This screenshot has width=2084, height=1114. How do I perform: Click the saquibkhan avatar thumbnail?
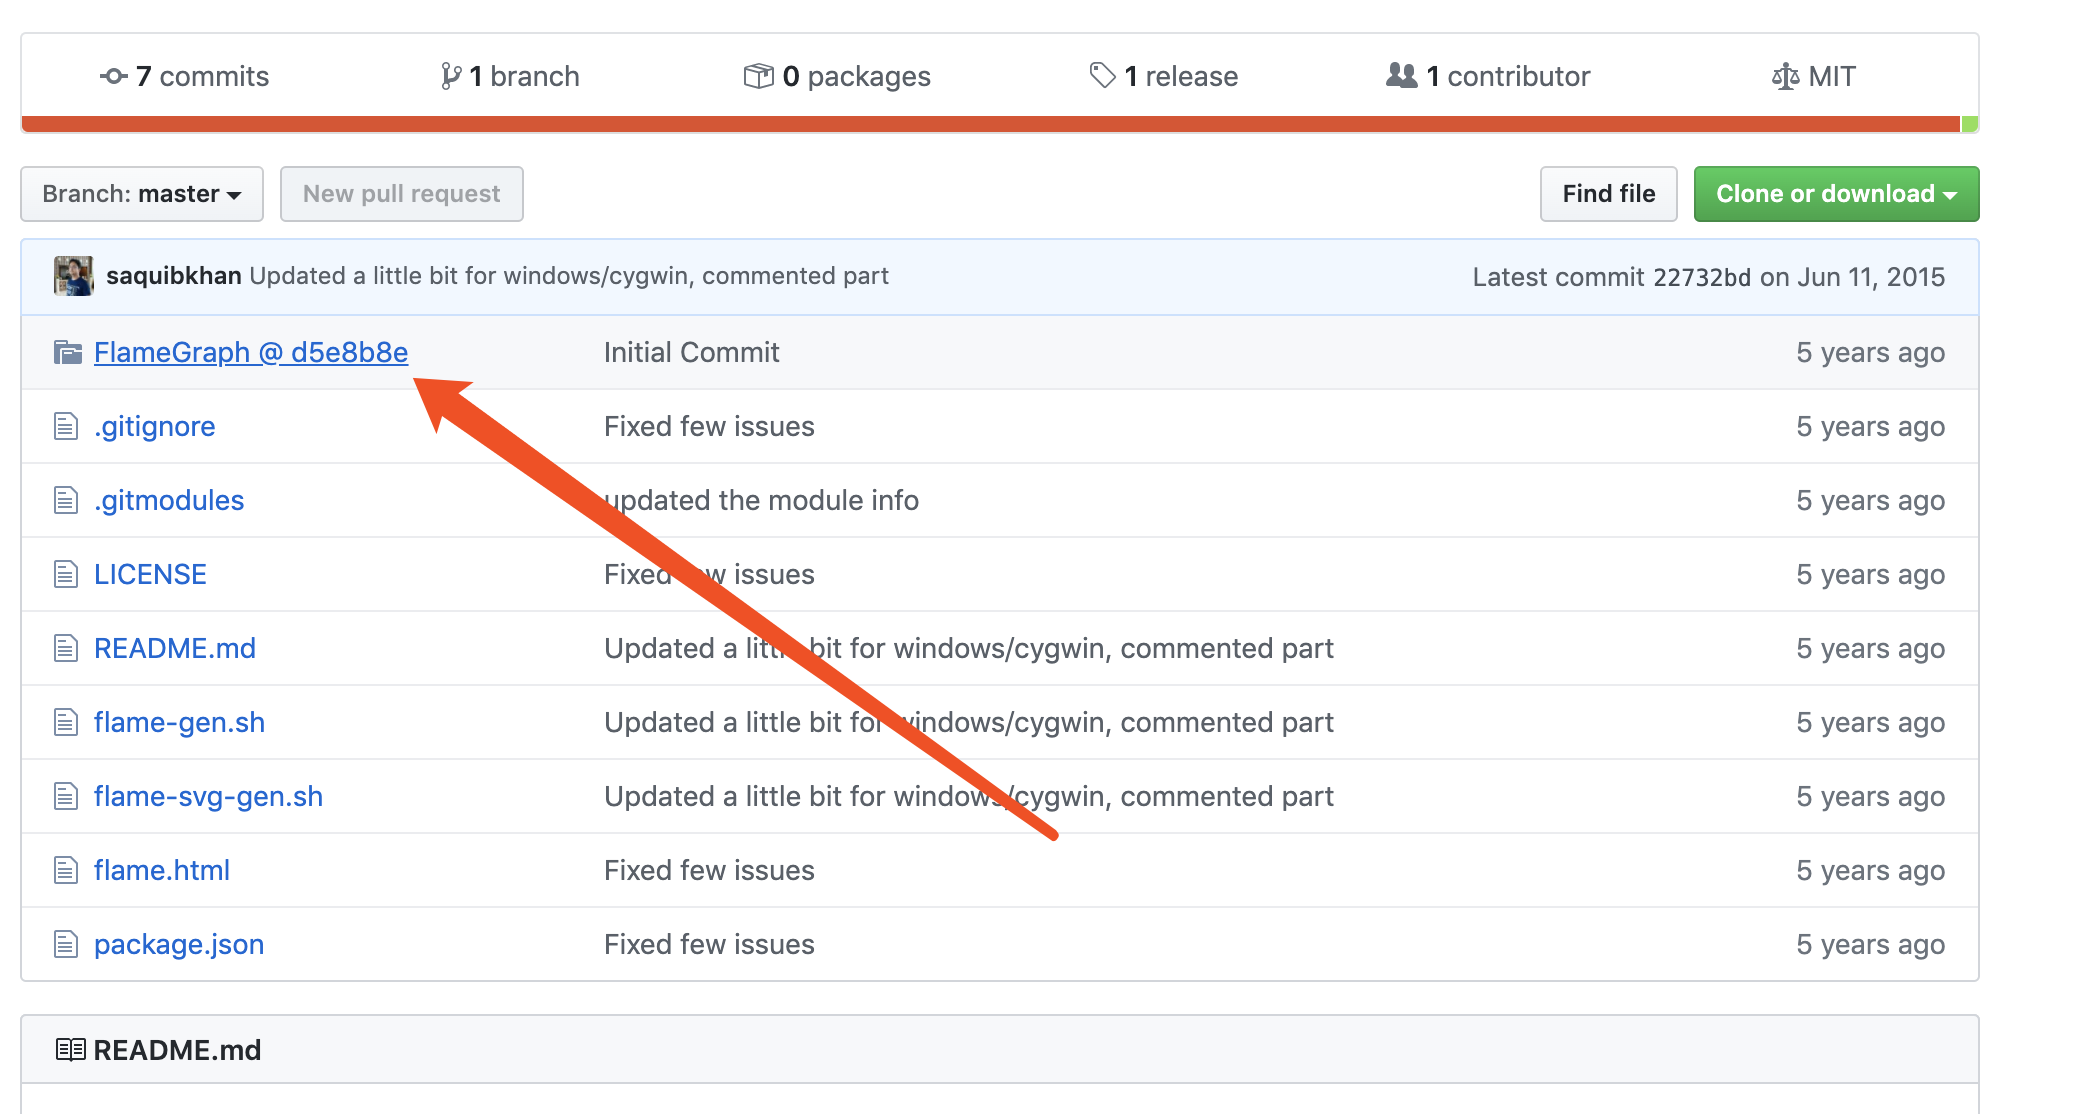pos(73,276)
